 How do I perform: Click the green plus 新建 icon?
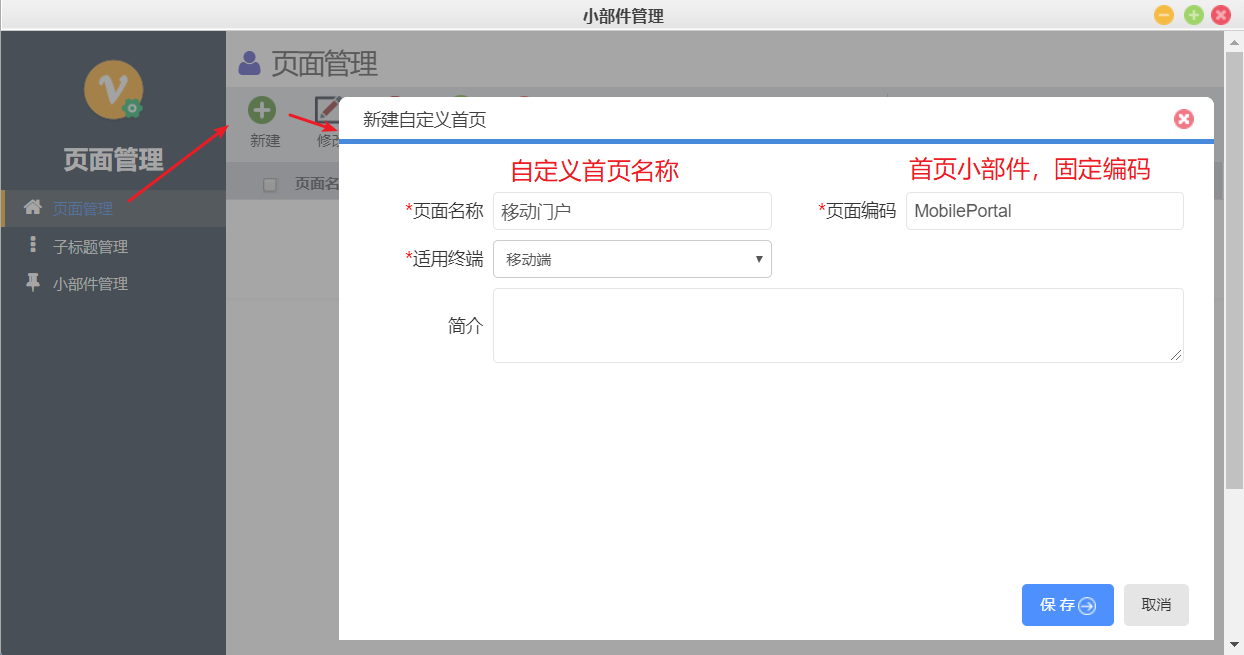pos(262,111)
